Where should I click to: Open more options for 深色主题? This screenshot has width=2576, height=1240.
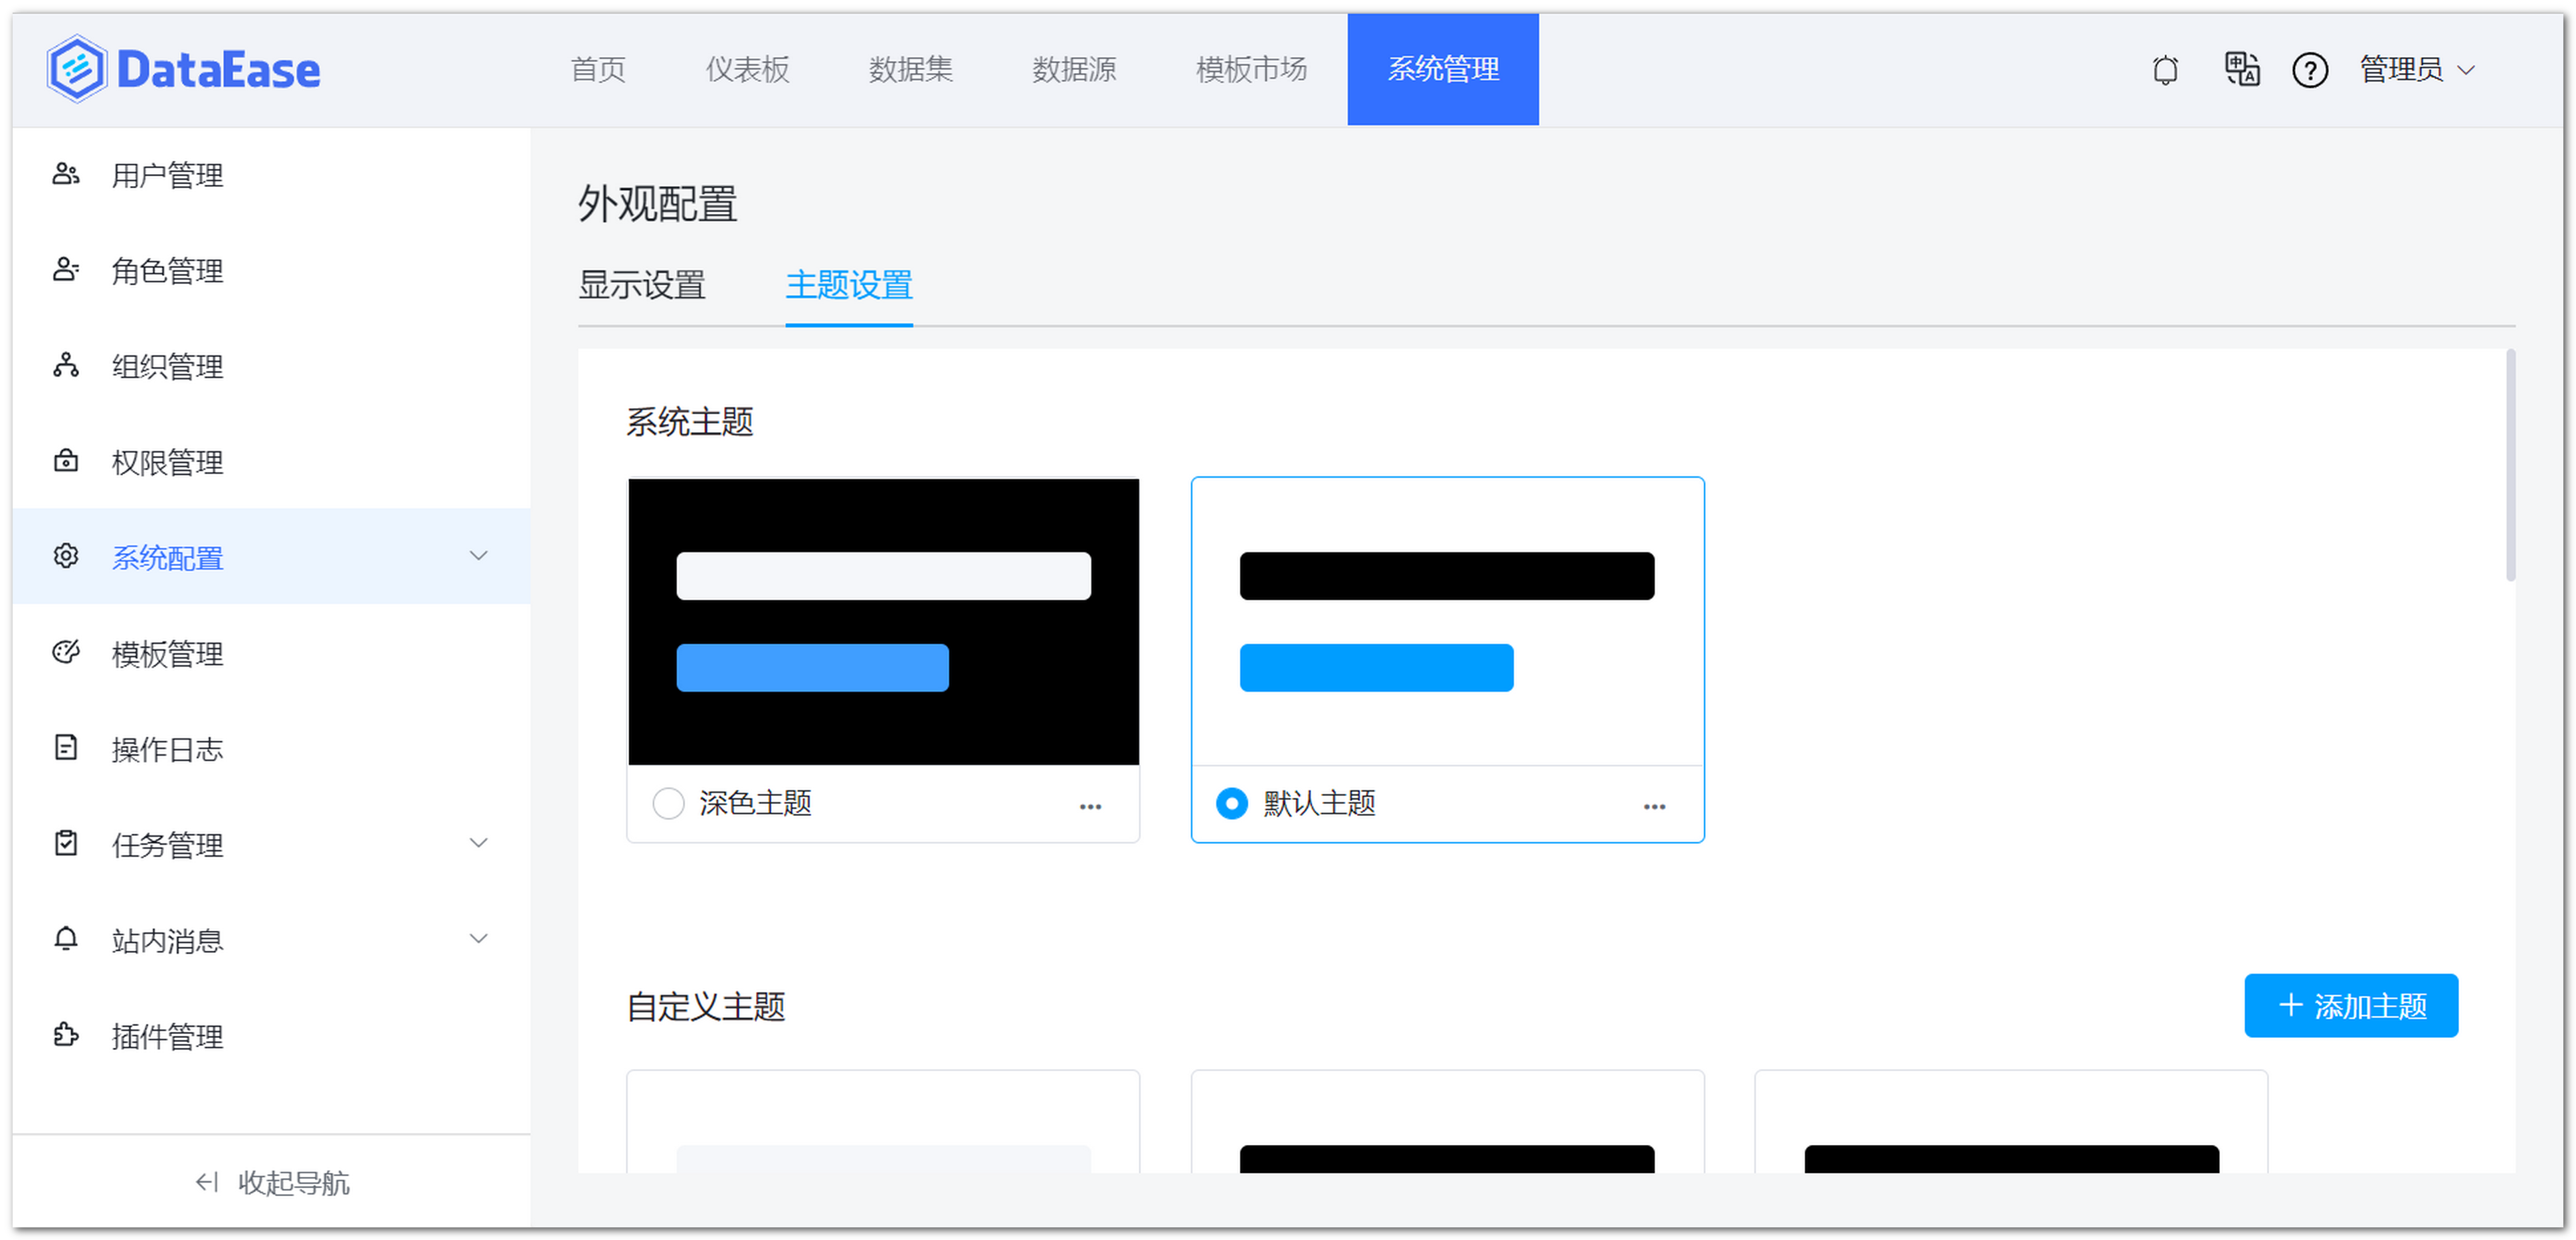point(1090,806)
